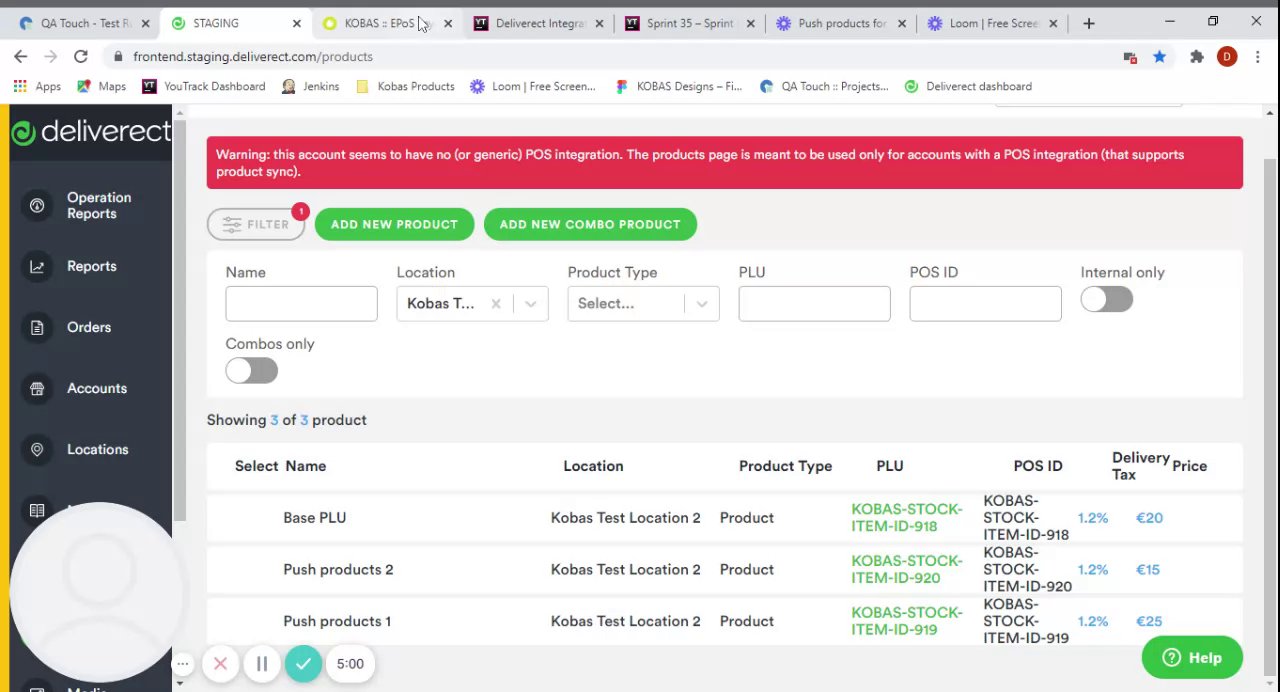Toggle the FILTER panel button

click(x=256, y=224)
